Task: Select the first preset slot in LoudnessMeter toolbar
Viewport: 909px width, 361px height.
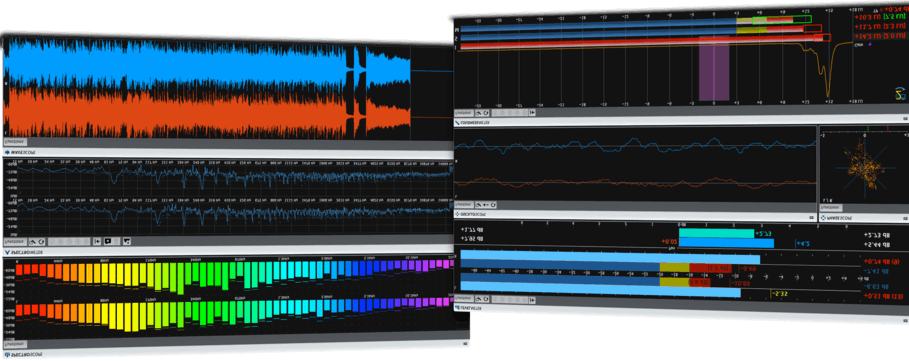Action: (495, 112)
